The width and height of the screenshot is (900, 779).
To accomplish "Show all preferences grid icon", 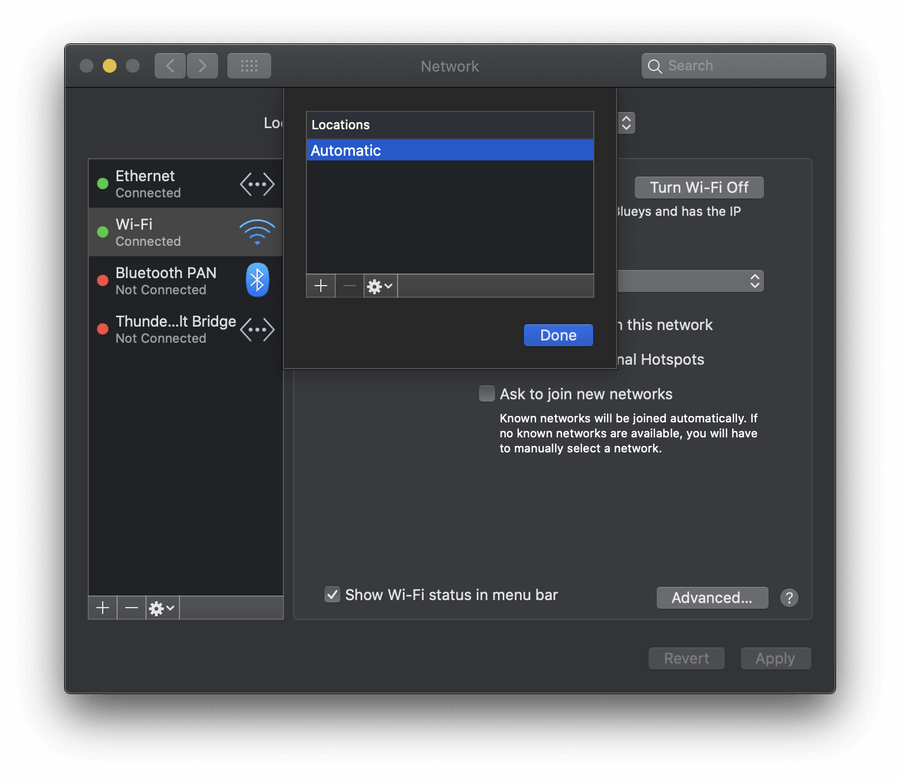I will (x=249, y=66).
